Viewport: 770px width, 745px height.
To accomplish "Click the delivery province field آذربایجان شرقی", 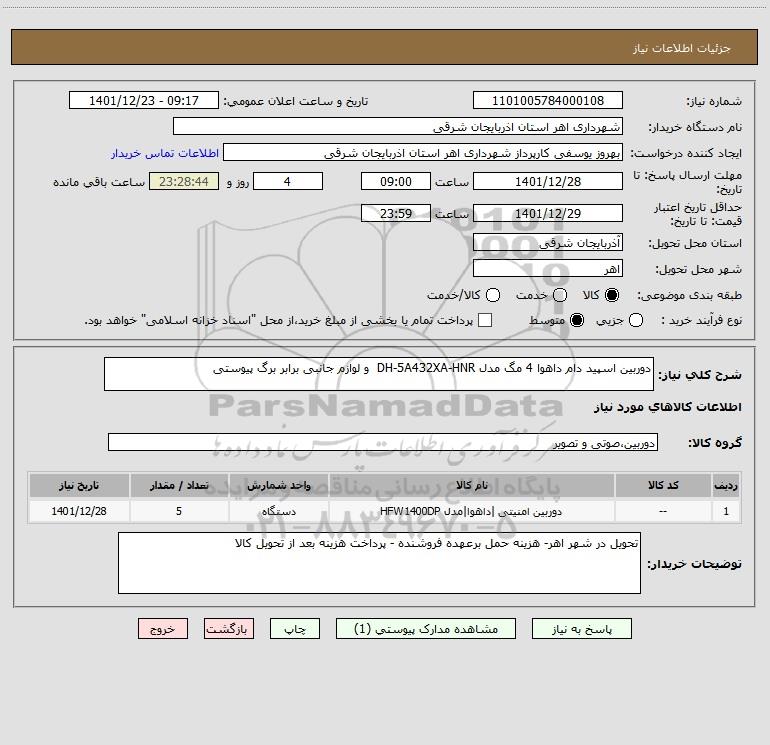I will click(x=548, y=242).
